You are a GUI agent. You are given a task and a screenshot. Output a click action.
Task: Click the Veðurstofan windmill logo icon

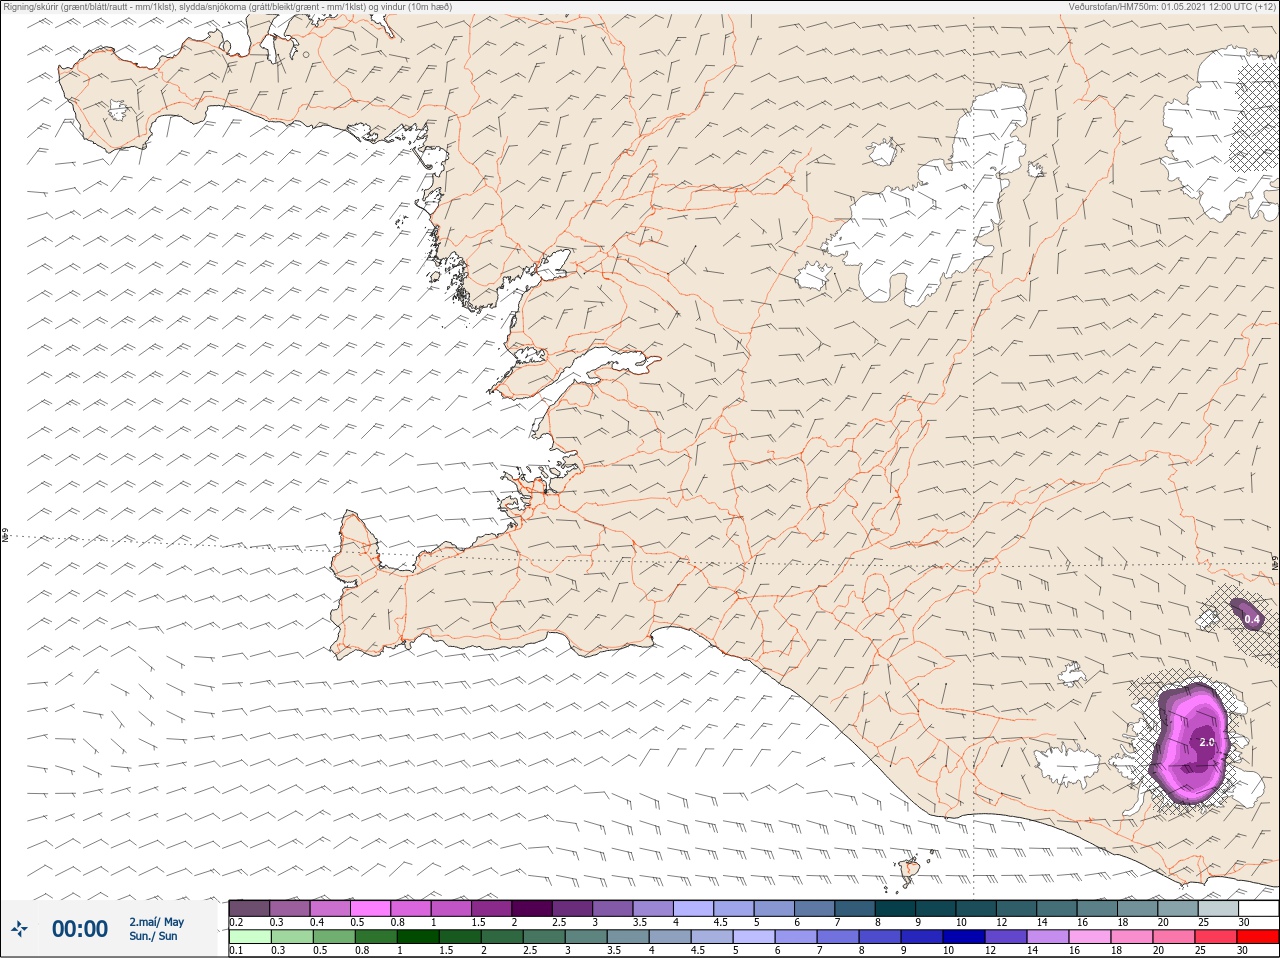[x=19, y=929]
